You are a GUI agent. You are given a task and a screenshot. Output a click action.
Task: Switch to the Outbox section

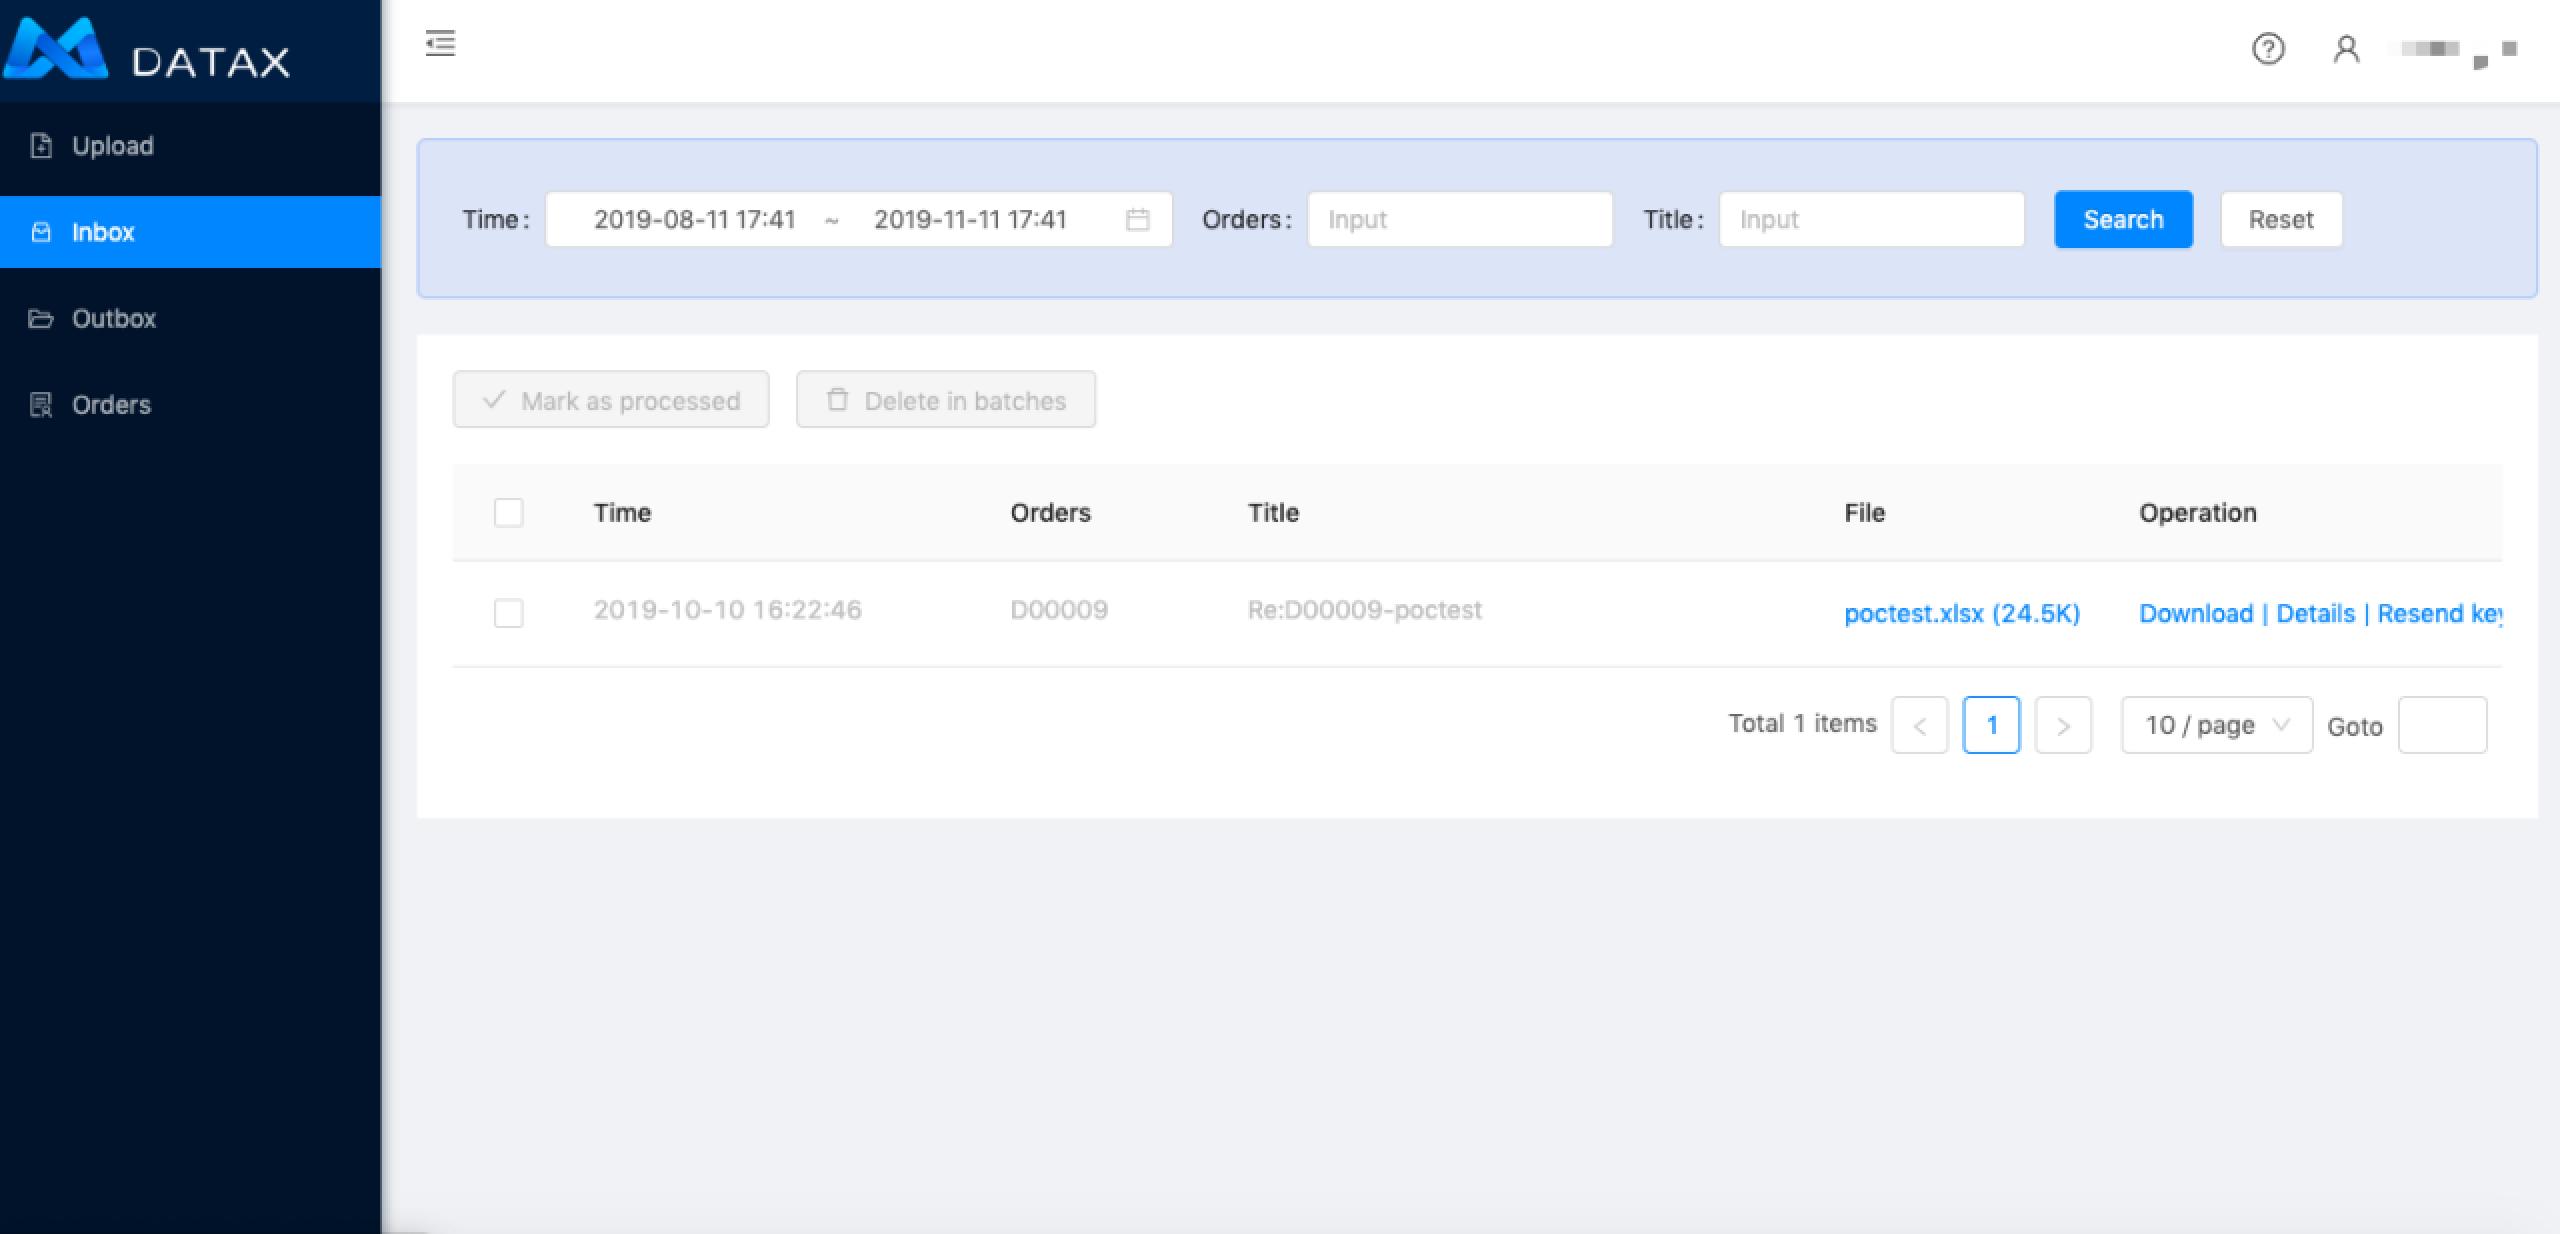[113, 318]
